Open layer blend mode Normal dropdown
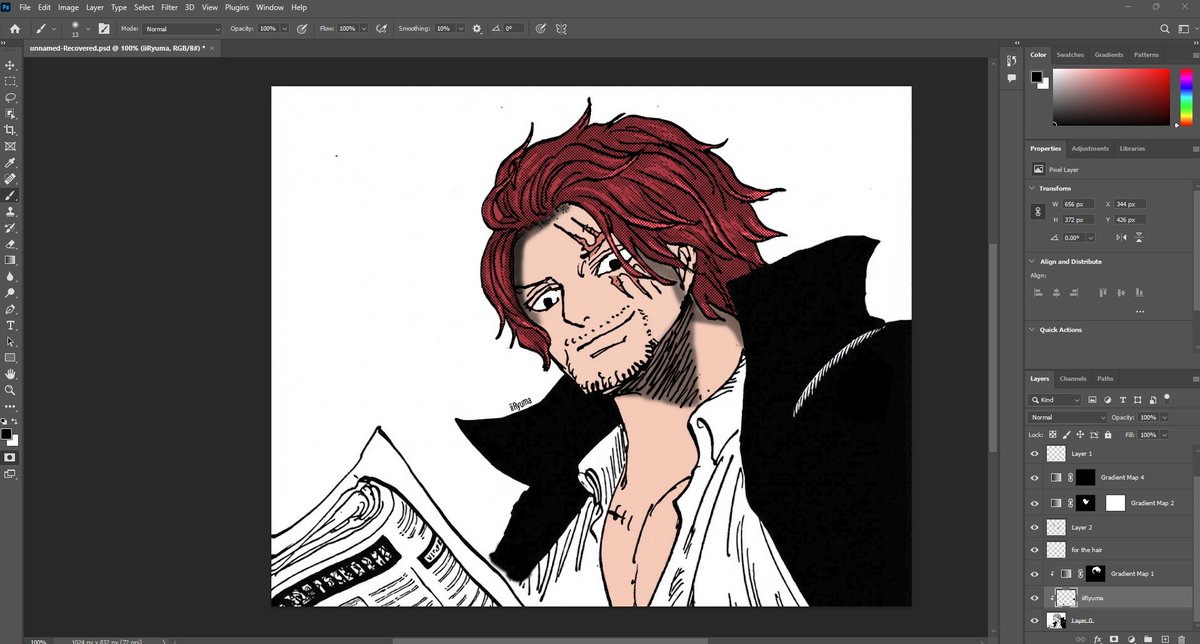 click(1068, 417)
